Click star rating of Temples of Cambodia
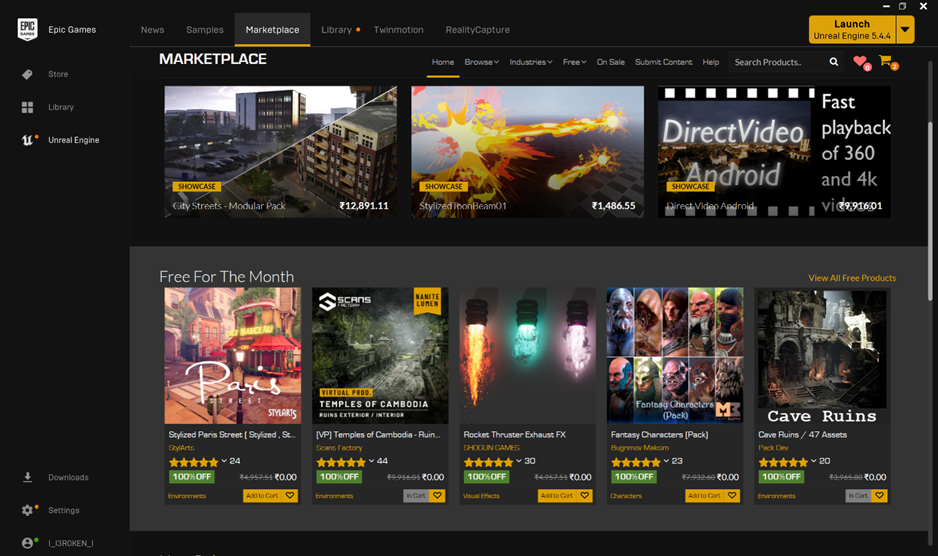The height and width of the screenshot is (556, 938). (341, 462)
